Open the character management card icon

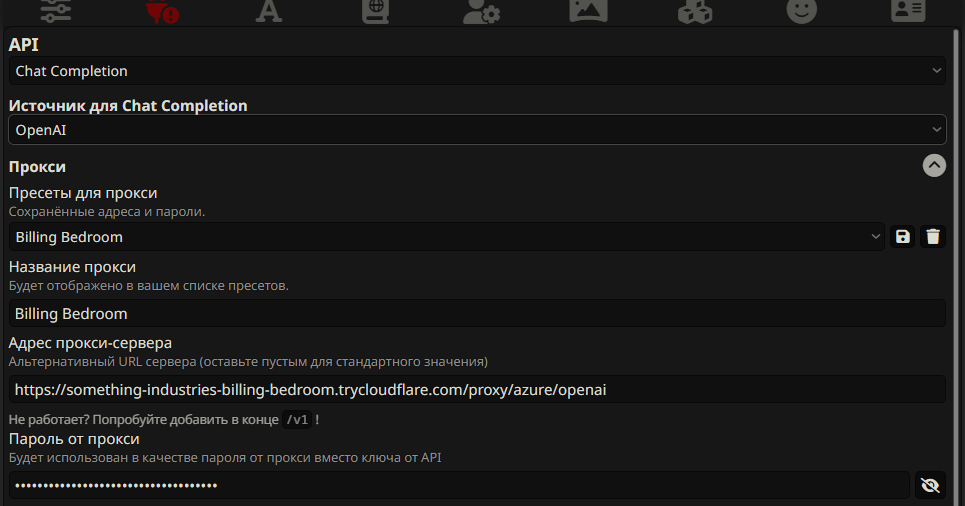pos(908,10)
